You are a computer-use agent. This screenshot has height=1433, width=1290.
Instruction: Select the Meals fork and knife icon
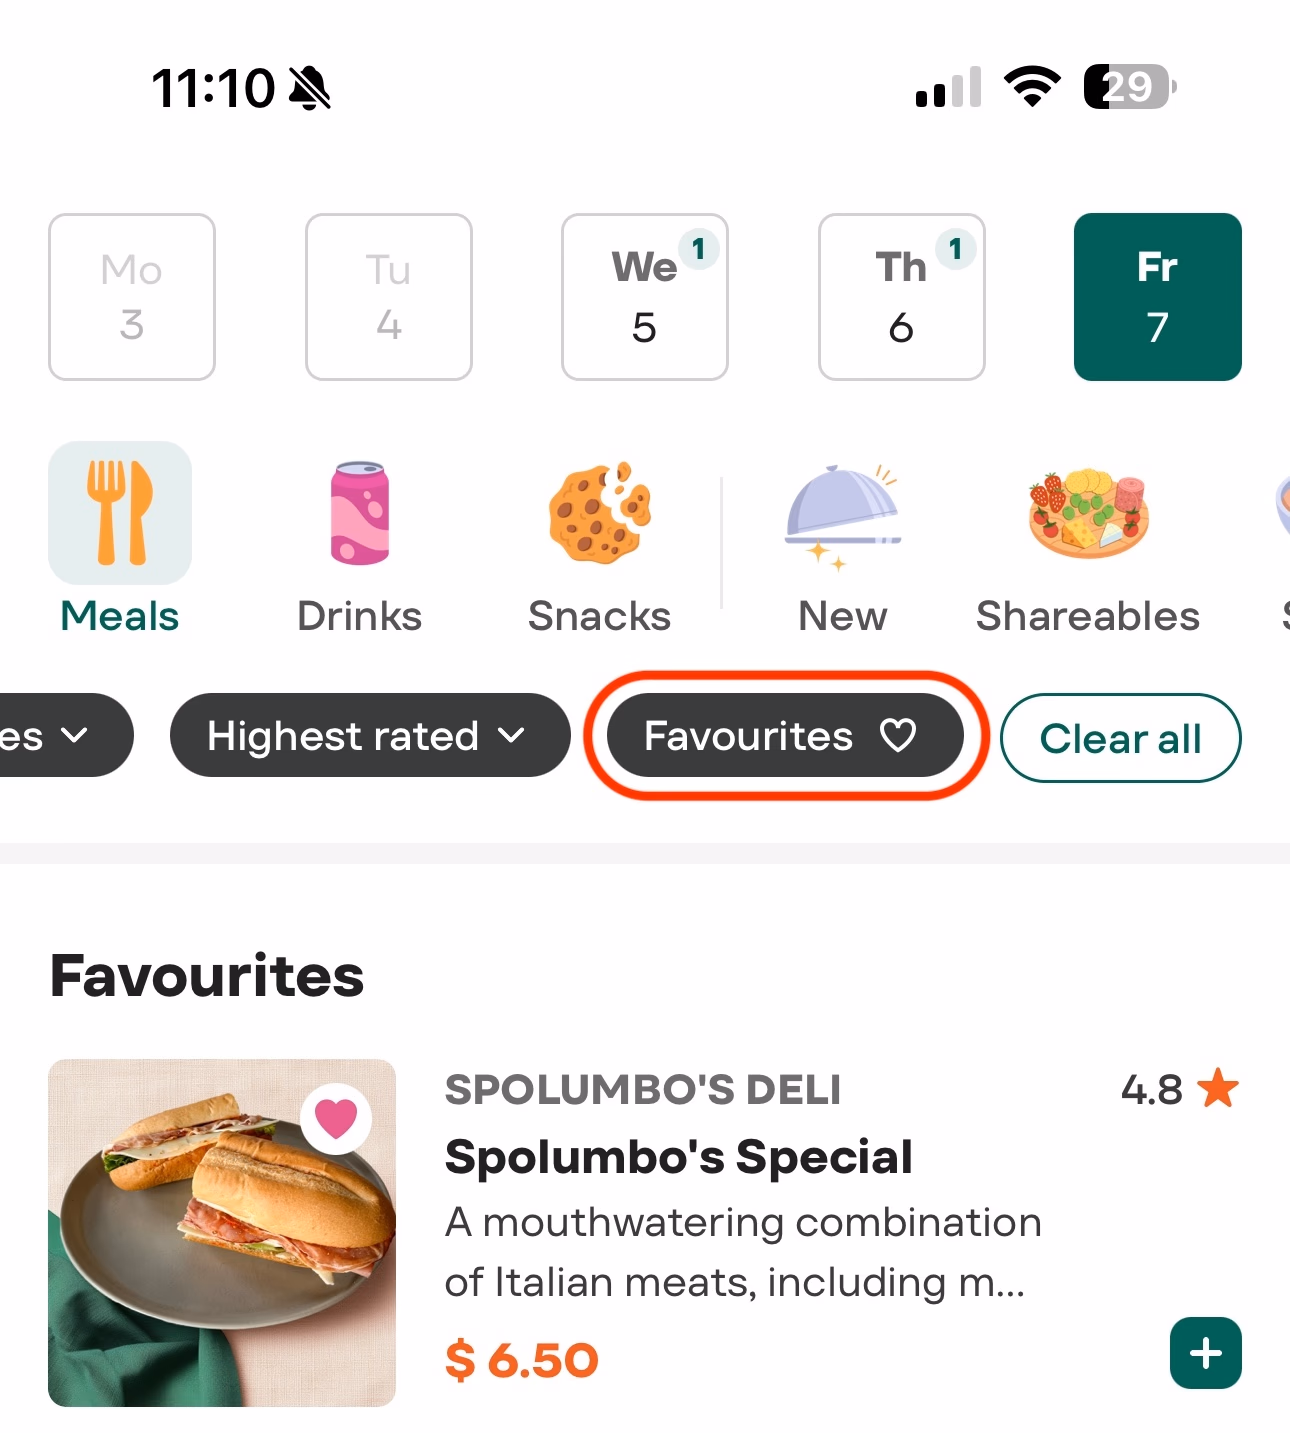pyautogui.click(x=120, y=513)
